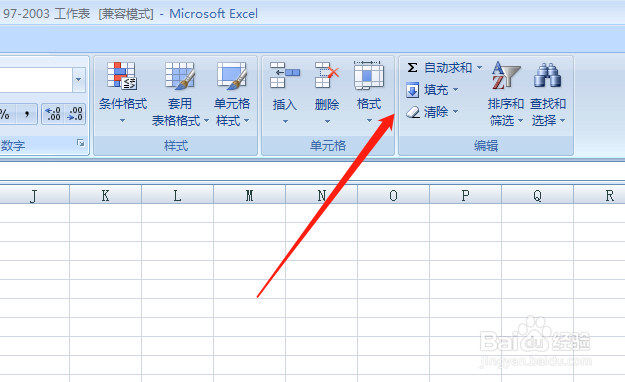
Task: Click the number format input box
Action: (36, 79)
